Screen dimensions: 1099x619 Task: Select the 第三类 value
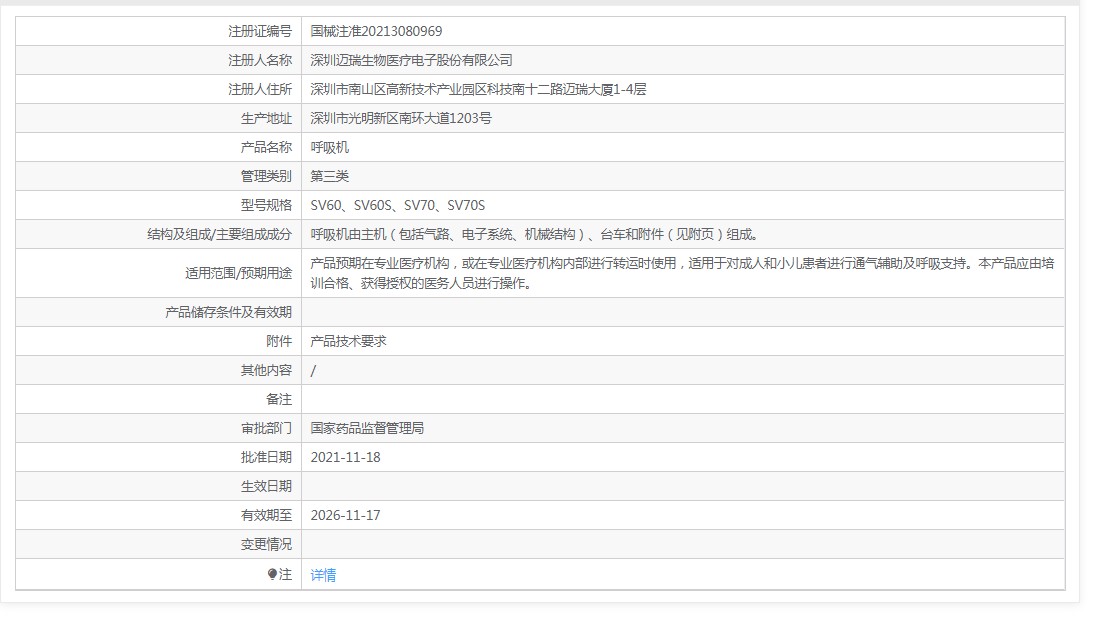pos(329,176)
